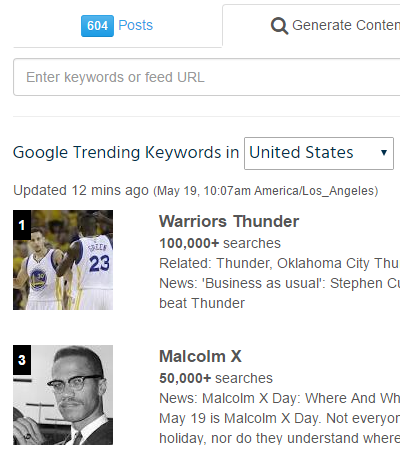
Task: Click rank badge number 1
Action: coord(22,225)
